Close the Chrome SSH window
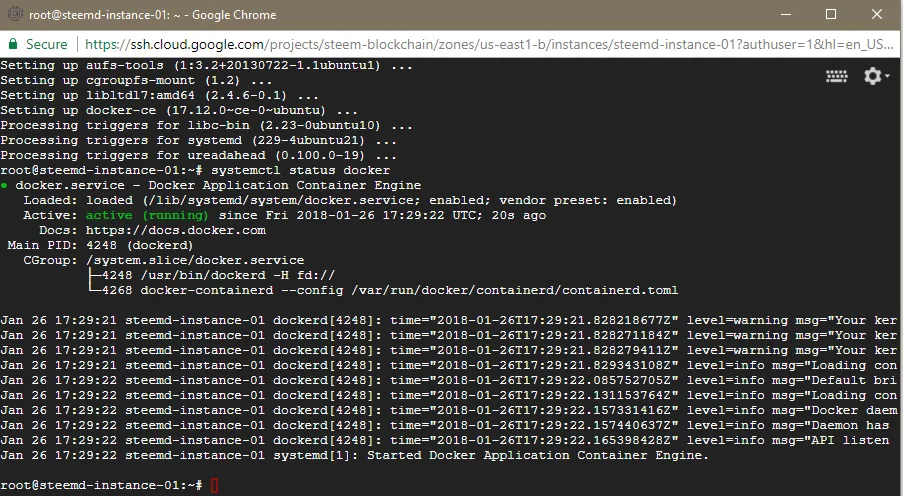The height and width of the screenshot is (496, 903). [877, 14]
